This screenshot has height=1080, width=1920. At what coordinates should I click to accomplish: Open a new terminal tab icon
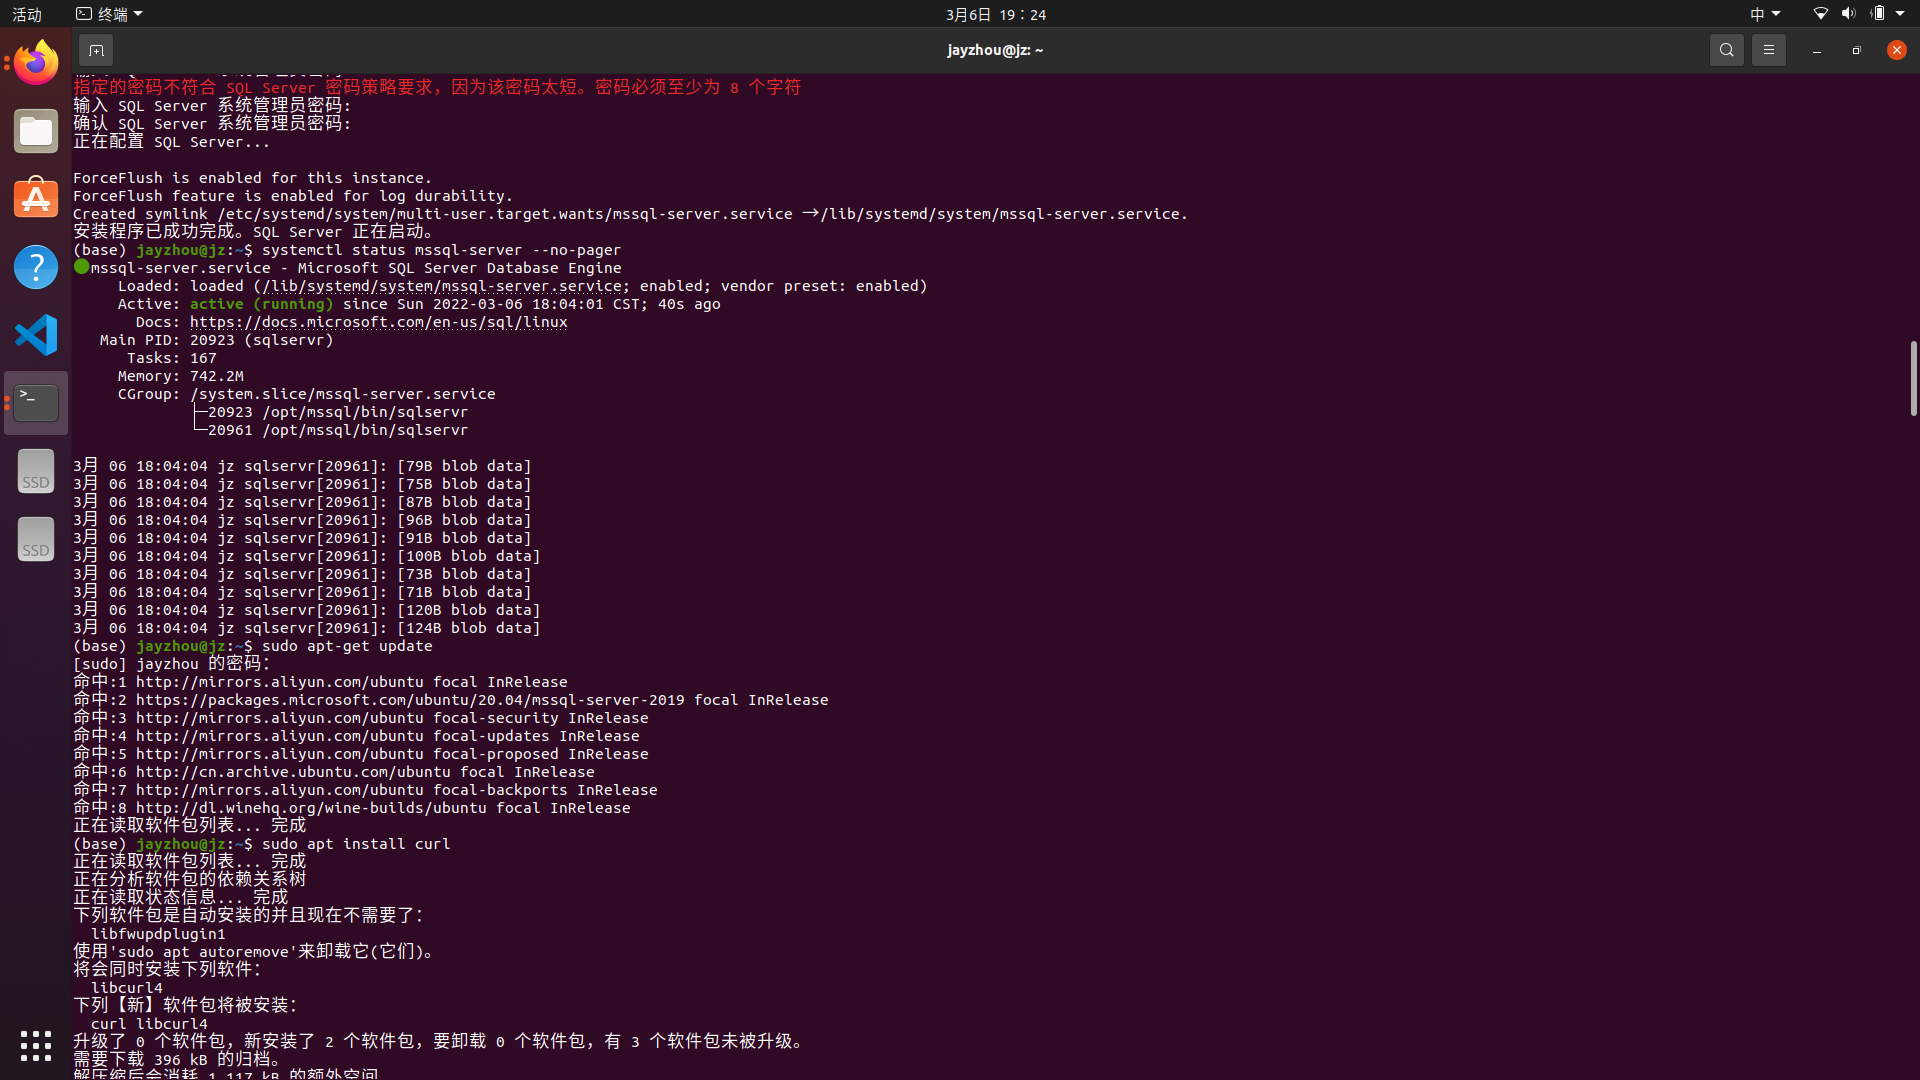(95, 50)
